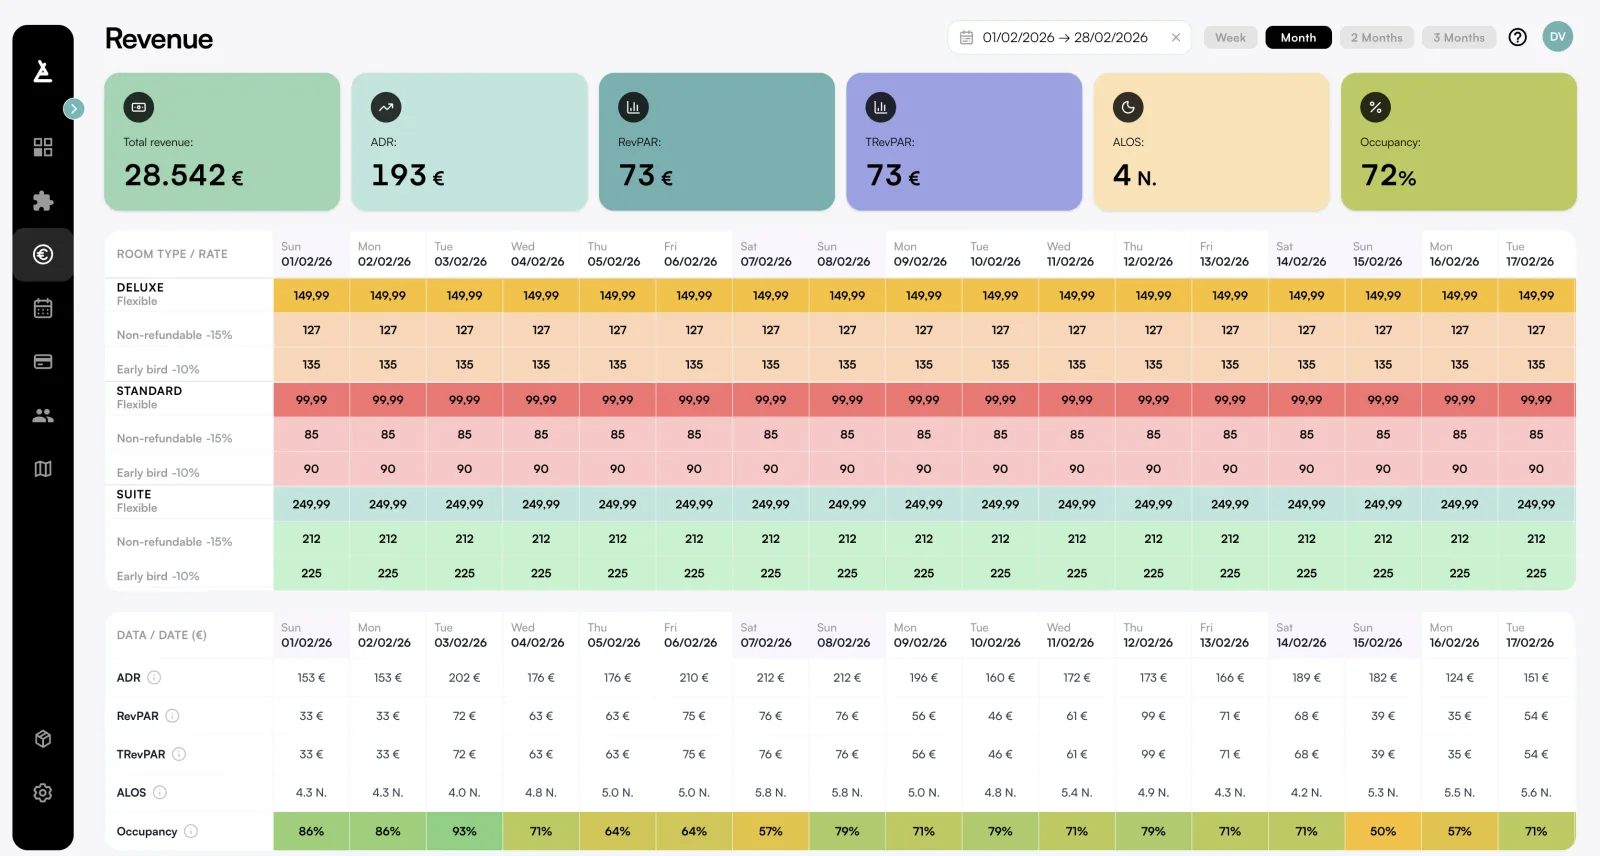Open the settings gear at sidebar bottom

(42, 792)
